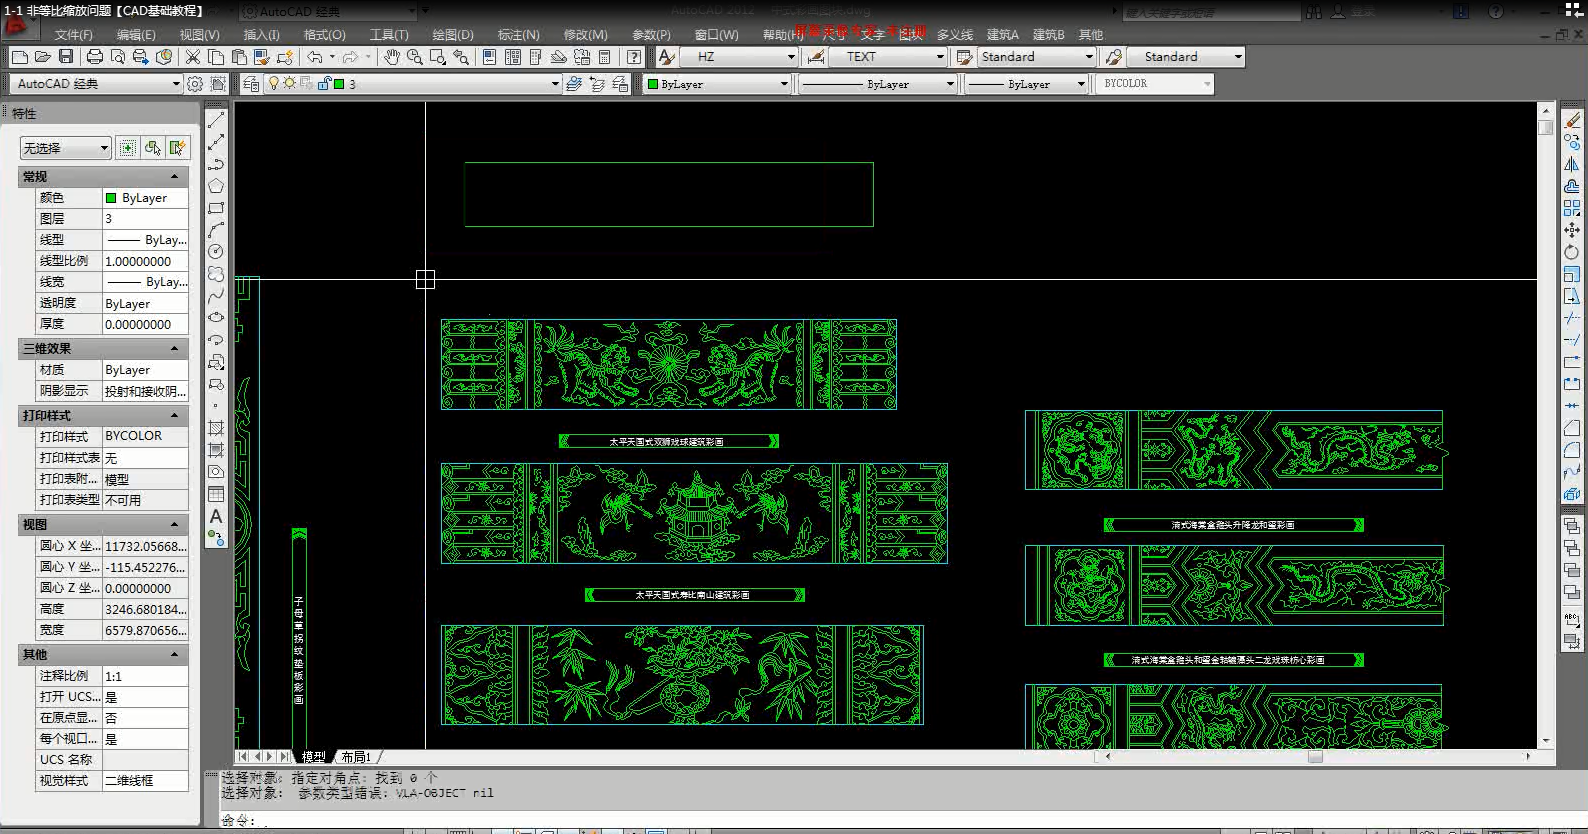Image resolution: width=1588 pixels, height=834 pixels.
Task: Activate the Pan hand tool
Action: point(392,57)
